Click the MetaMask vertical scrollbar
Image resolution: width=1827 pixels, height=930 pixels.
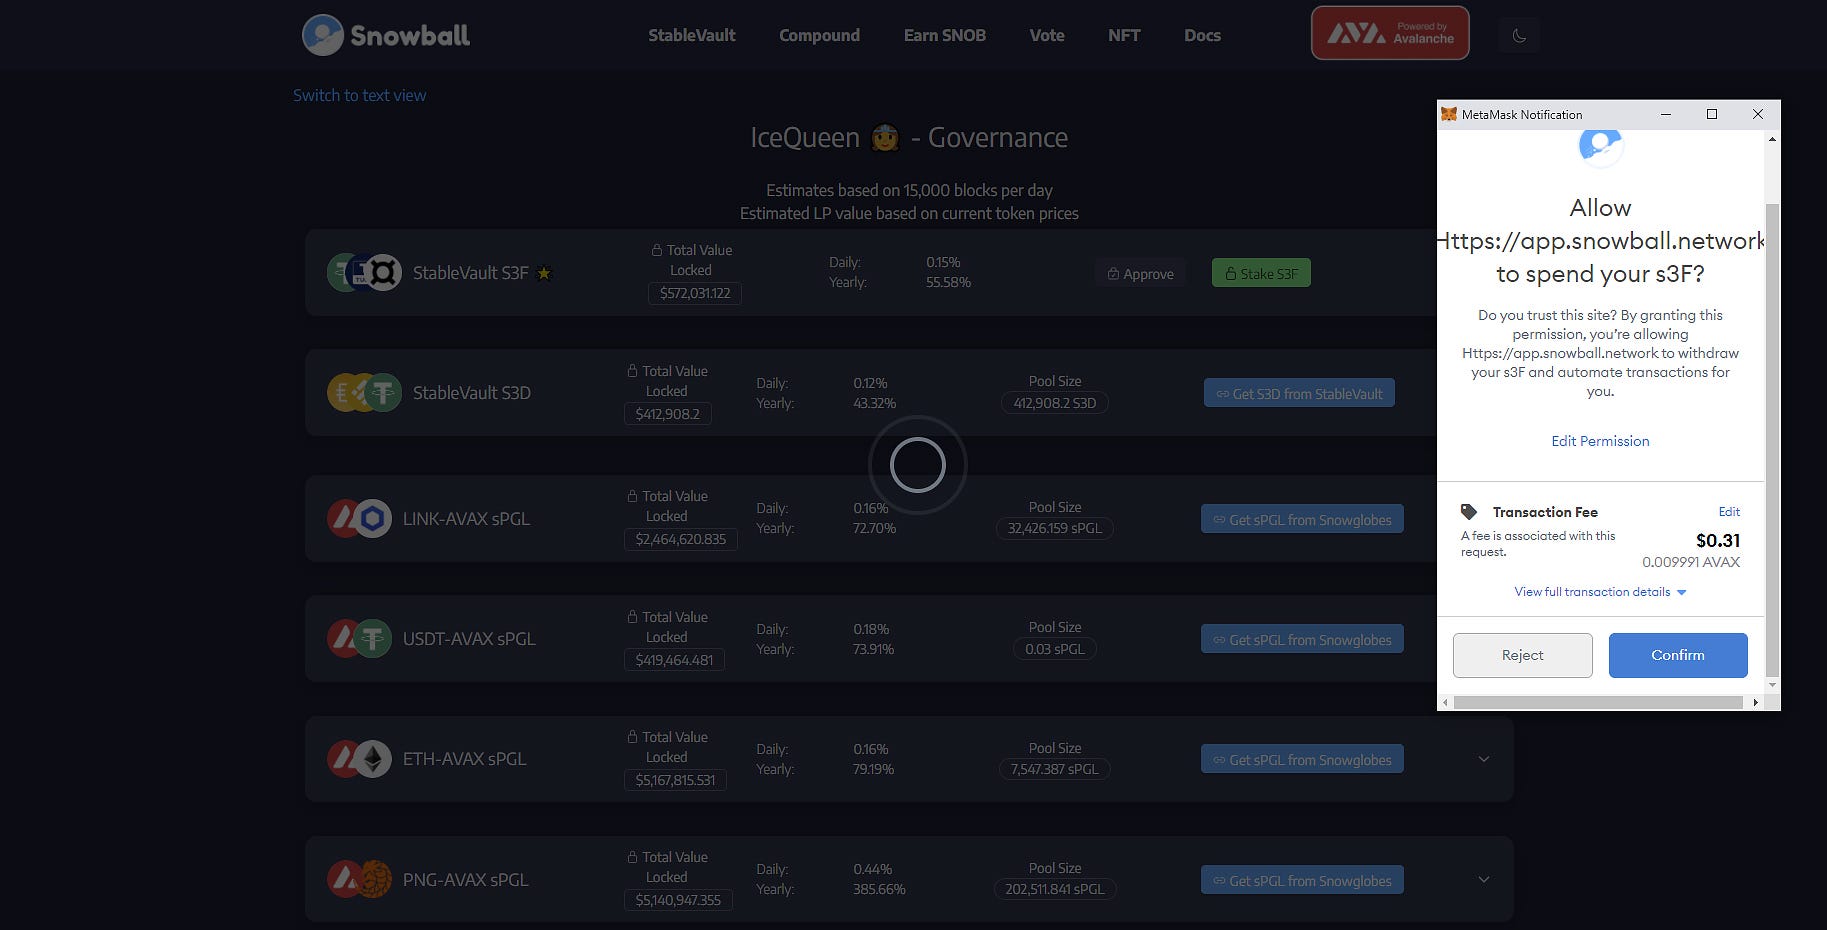1772,440
